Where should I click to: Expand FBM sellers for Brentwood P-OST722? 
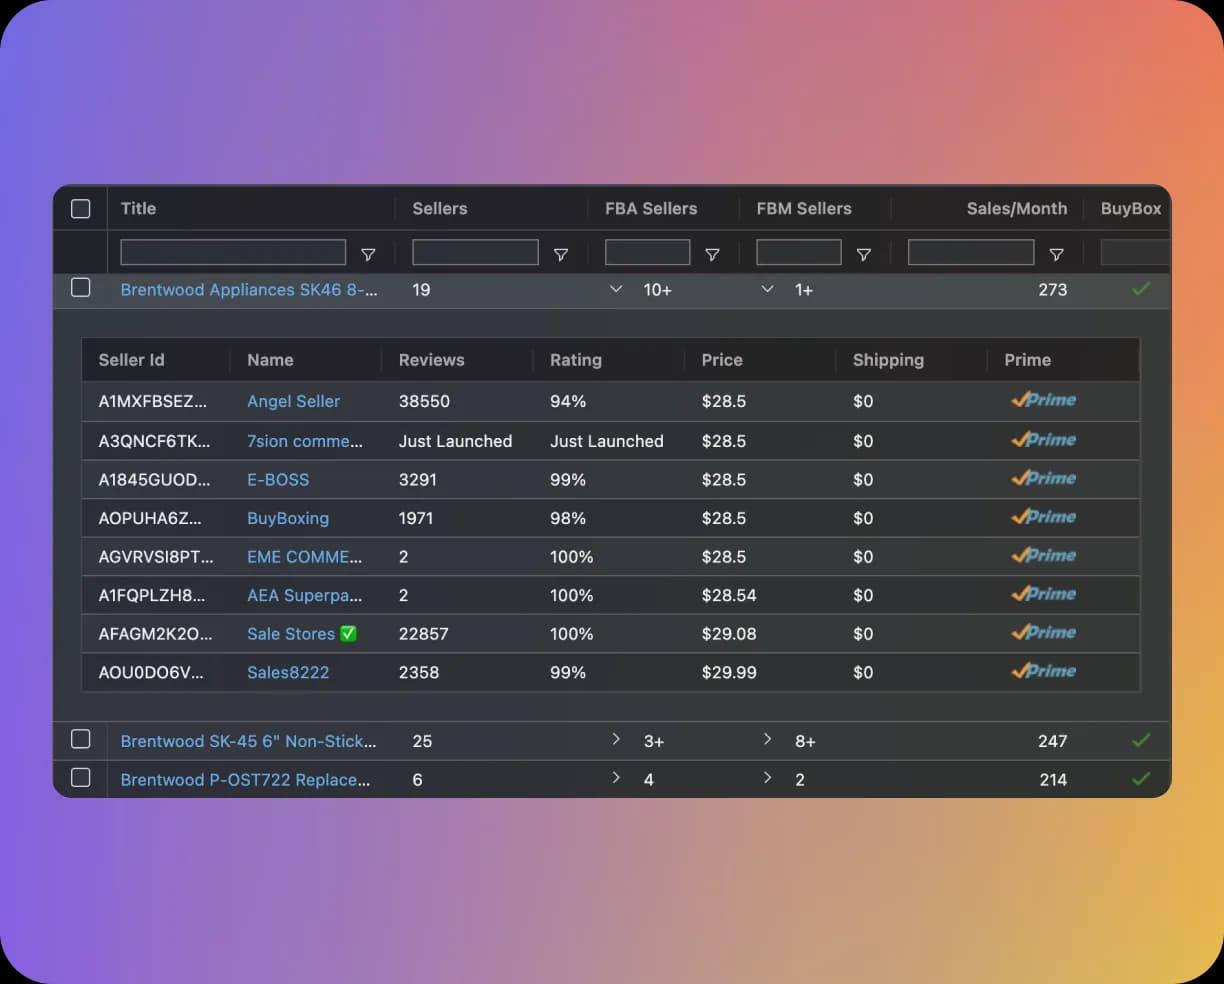[767, 778]
